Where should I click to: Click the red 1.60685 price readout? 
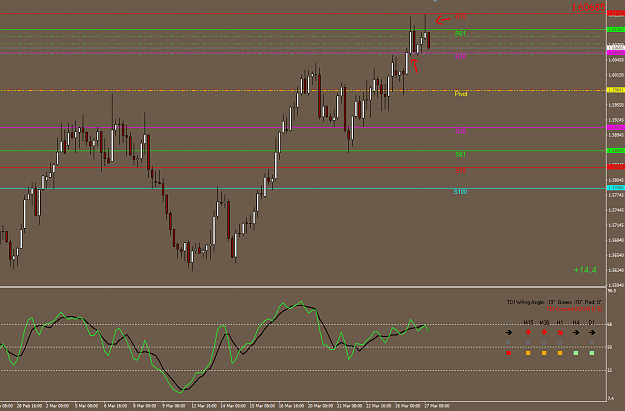[588, 7]
